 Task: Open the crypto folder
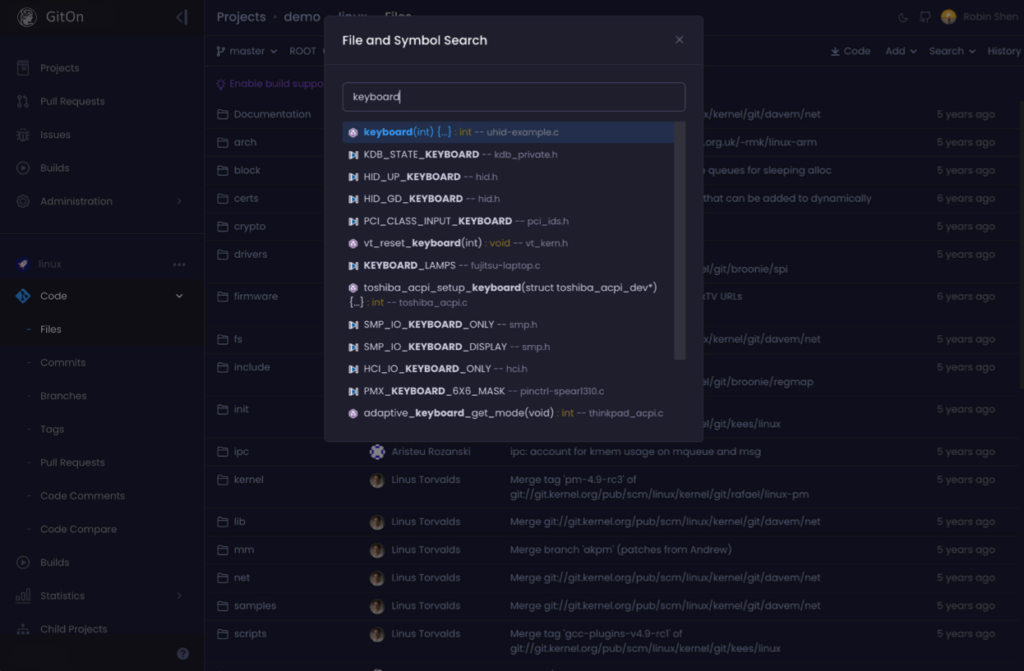pos(249,227)
